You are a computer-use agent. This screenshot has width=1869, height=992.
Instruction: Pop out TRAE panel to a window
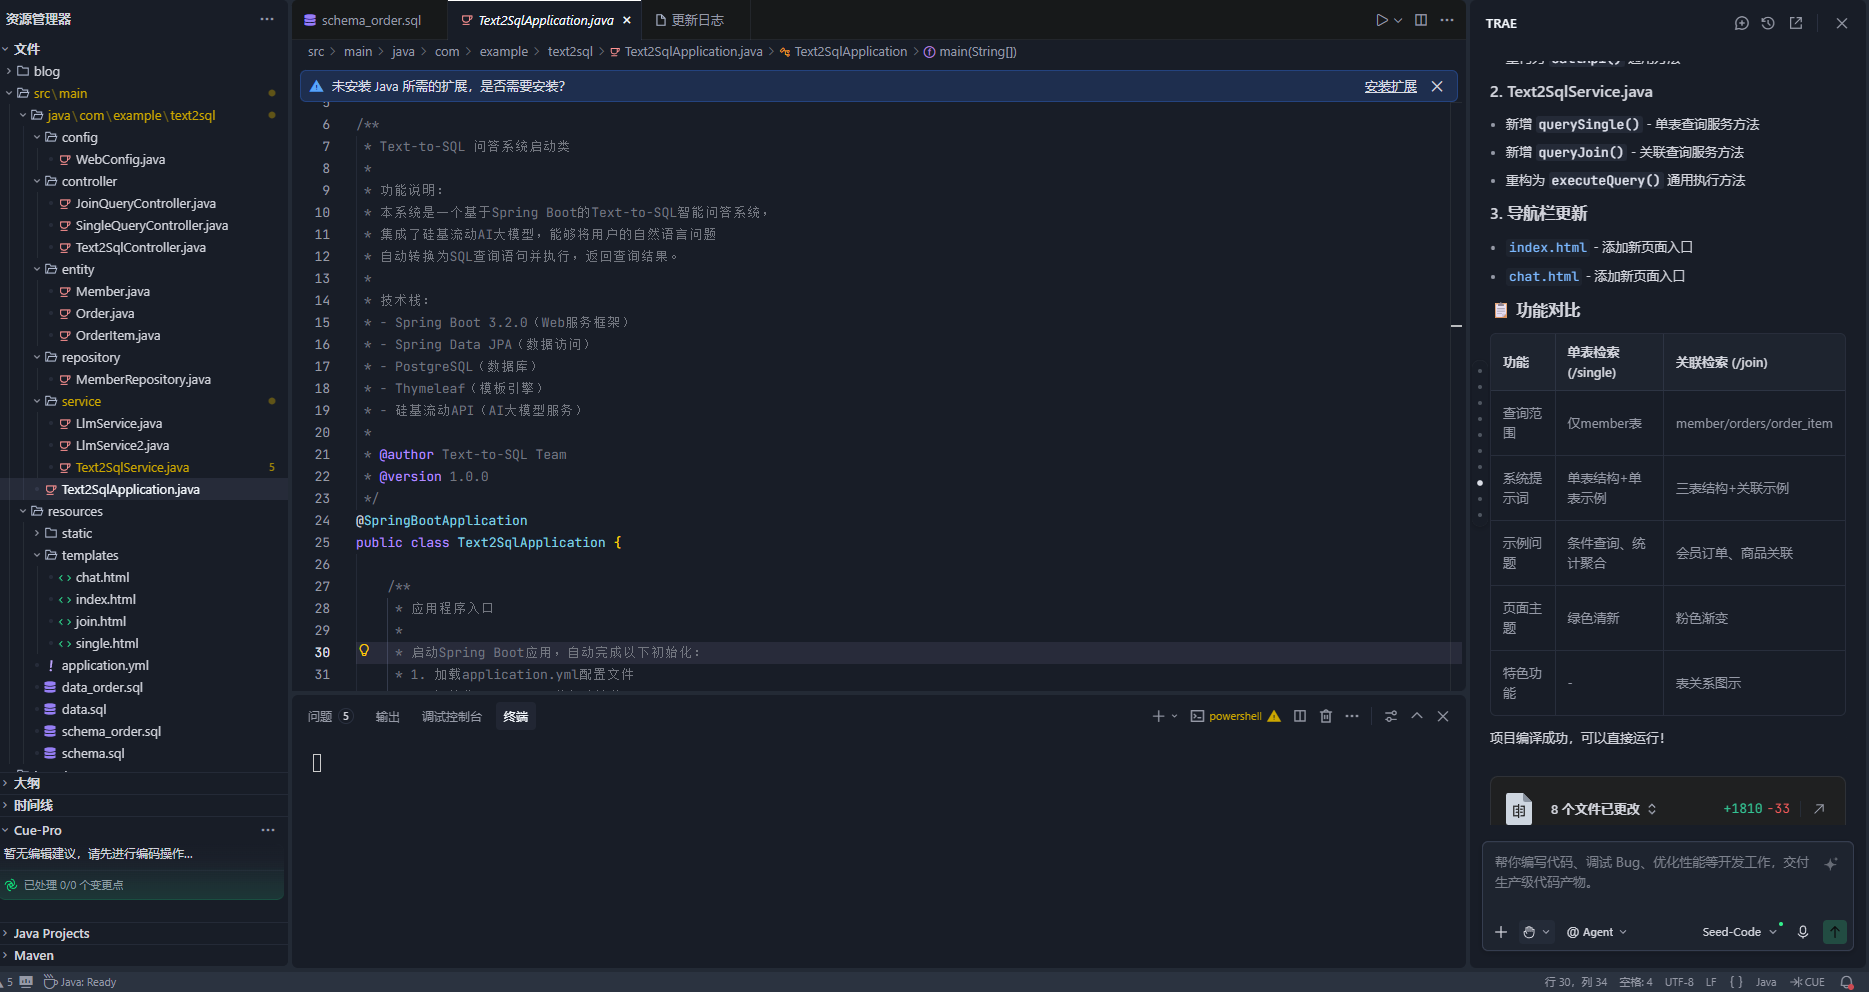point(1796,23)
